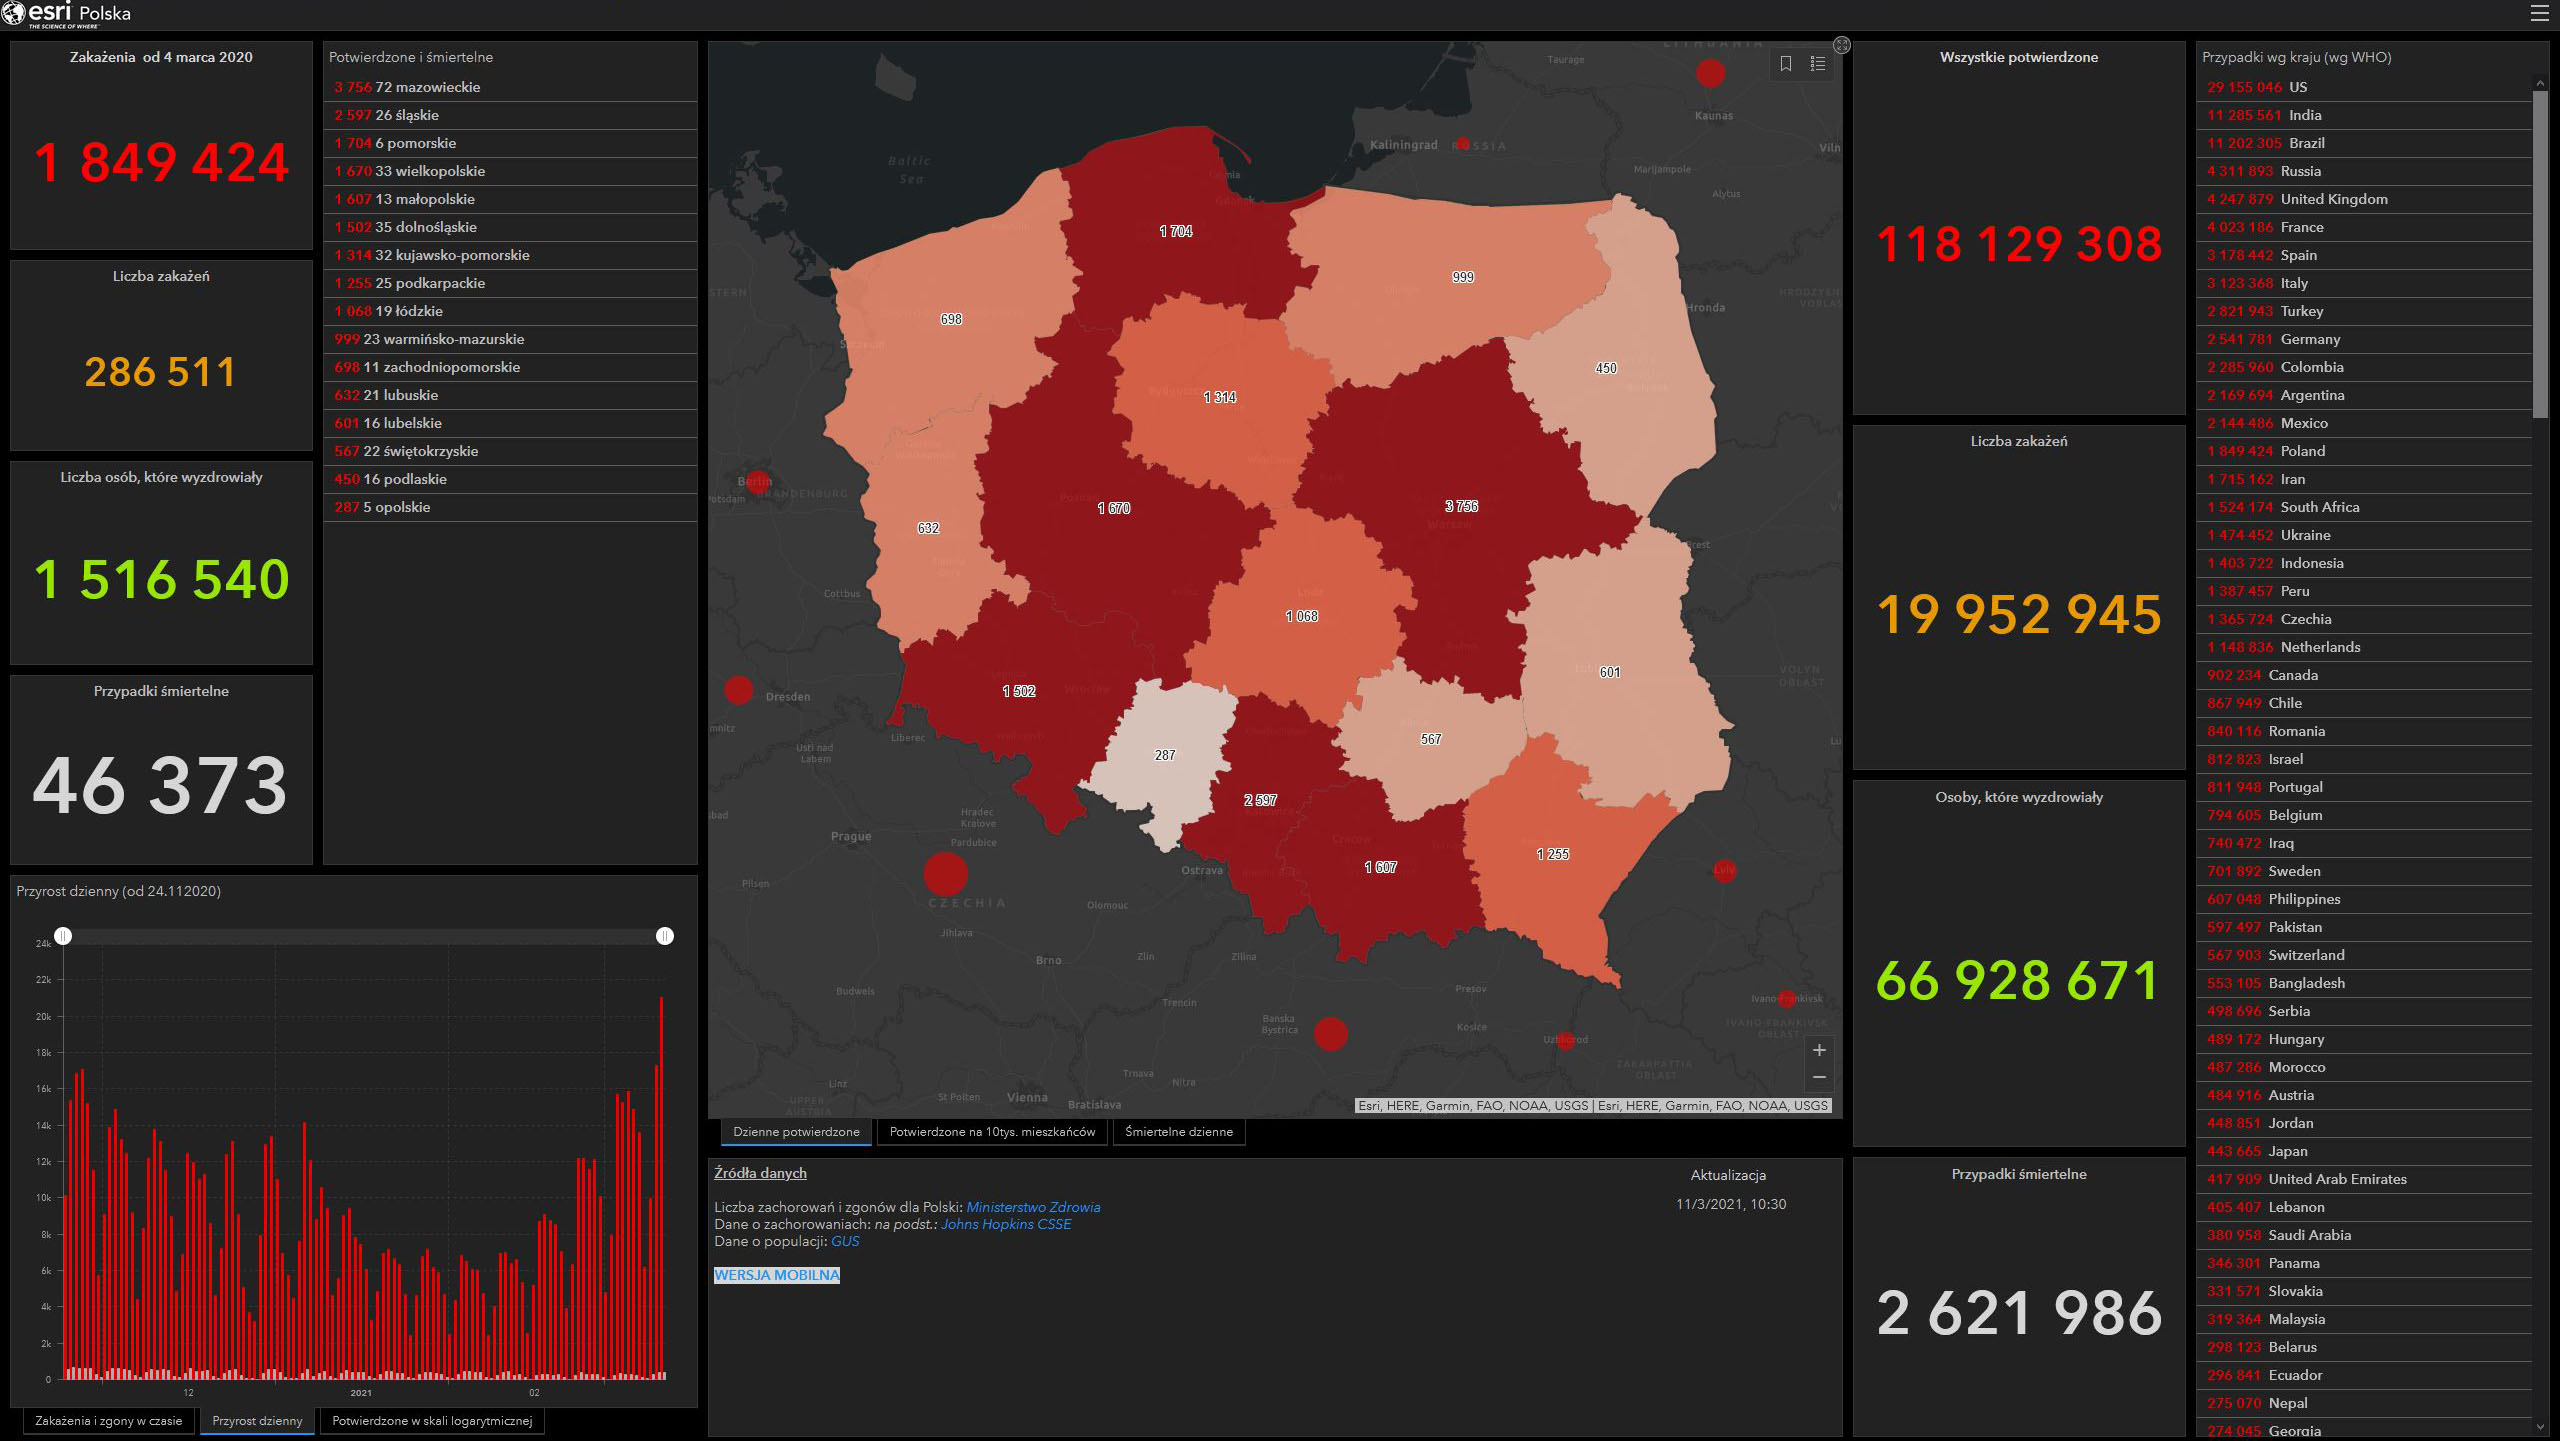Image resolution: width=2560 pixels, height=1441 pixels.
Task: Click the left chart range slider handle
Action: (63, 936)
